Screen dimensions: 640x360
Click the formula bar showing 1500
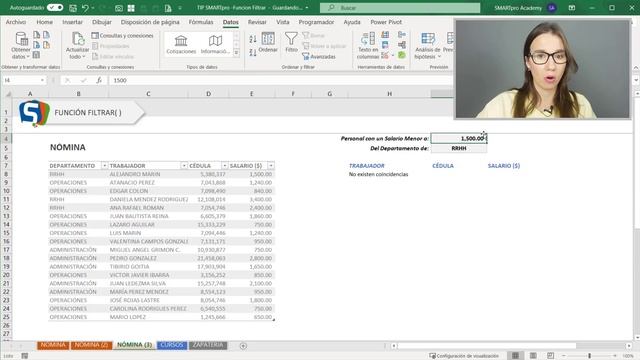tap(282, 80)
